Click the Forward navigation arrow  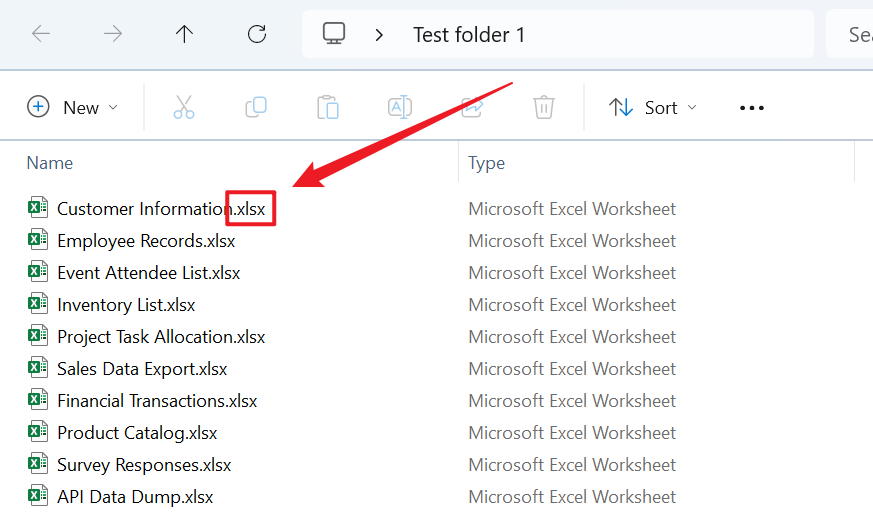point(113,34)
